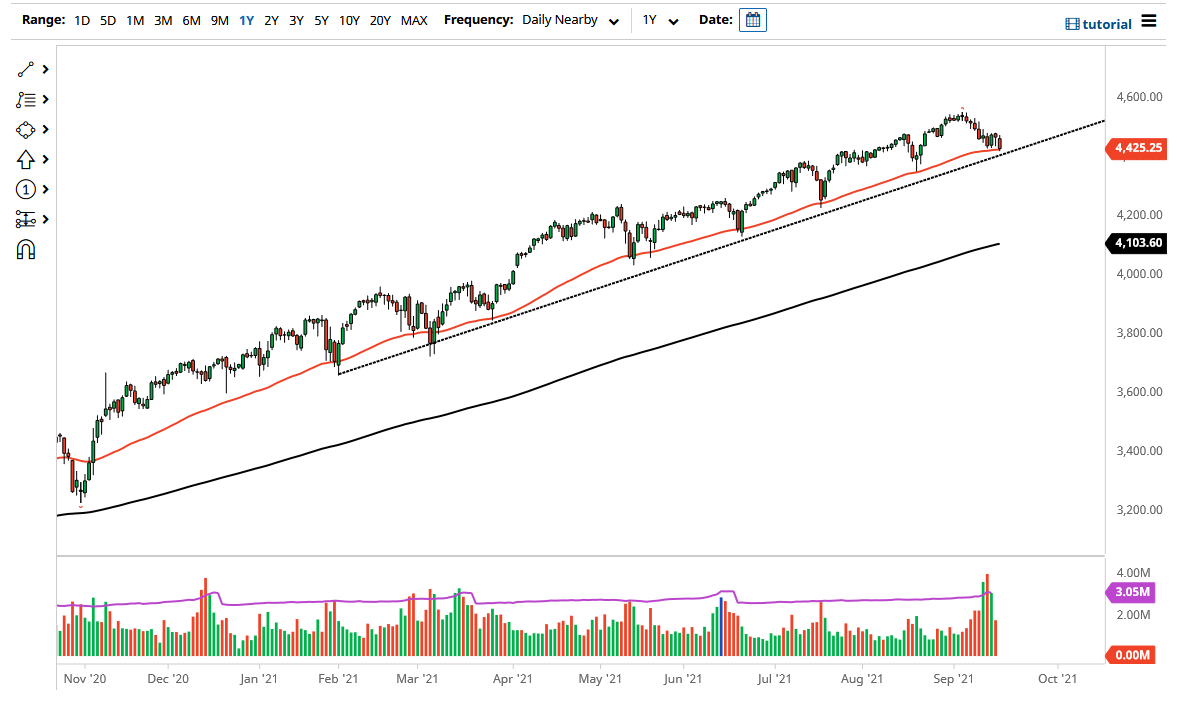Open the hamburger menu at top right
Viewport: 1177px width, 701px height.
point(1150,20)
